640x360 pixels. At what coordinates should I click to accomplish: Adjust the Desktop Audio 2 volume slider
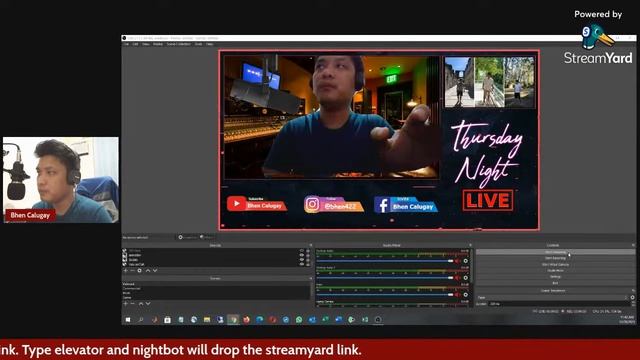point(384,278)
